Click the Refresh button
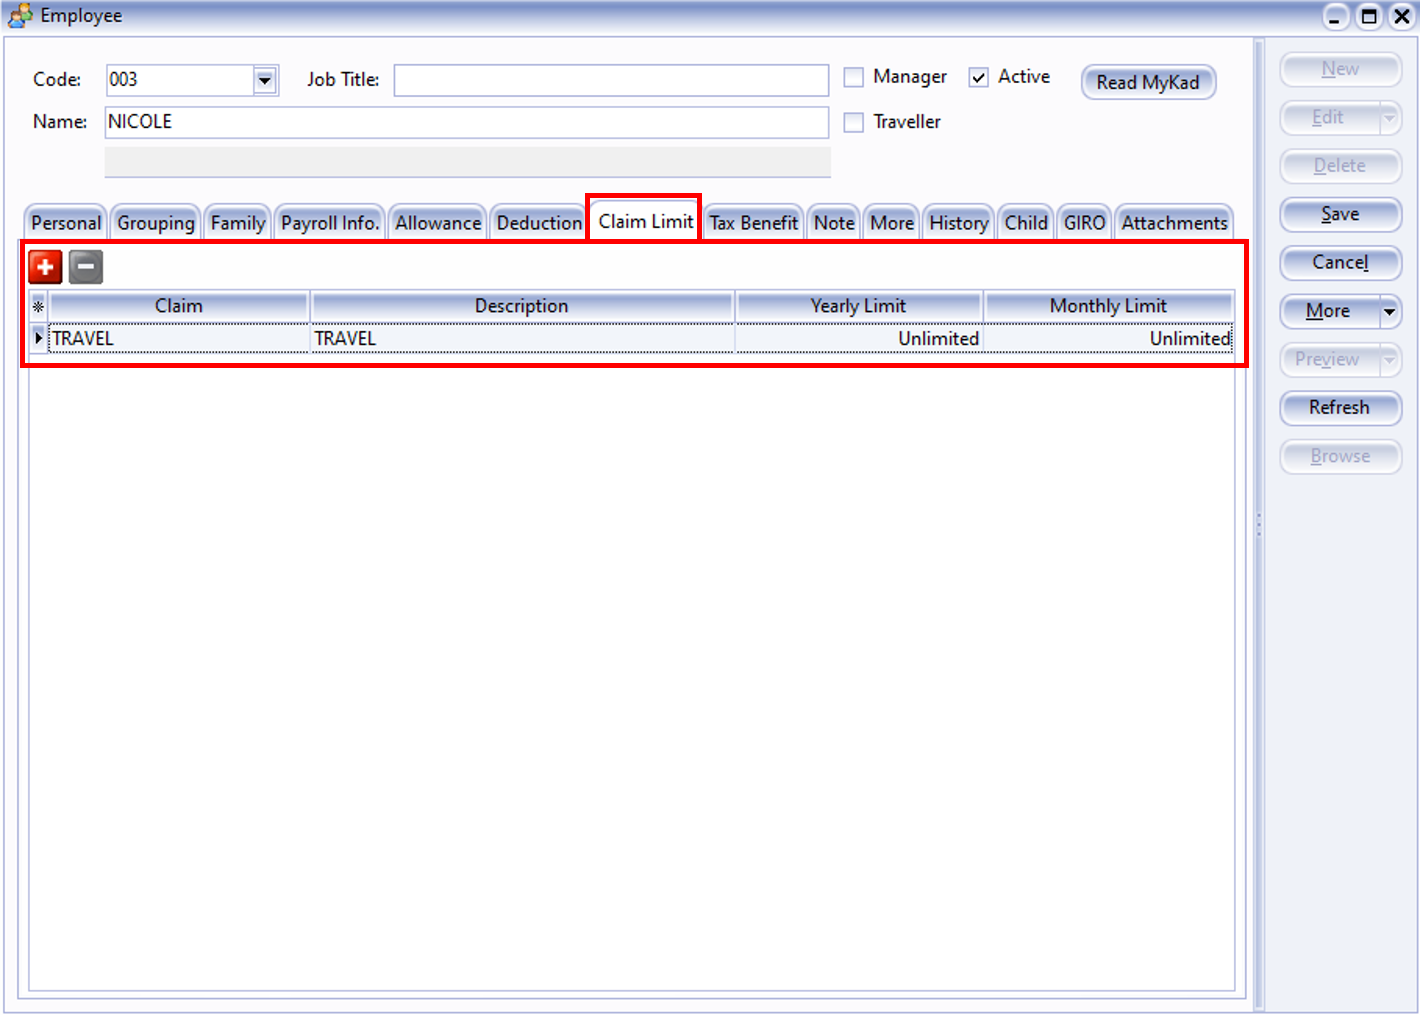This screenshot has height=1015, width=1420. (1339, 407)
